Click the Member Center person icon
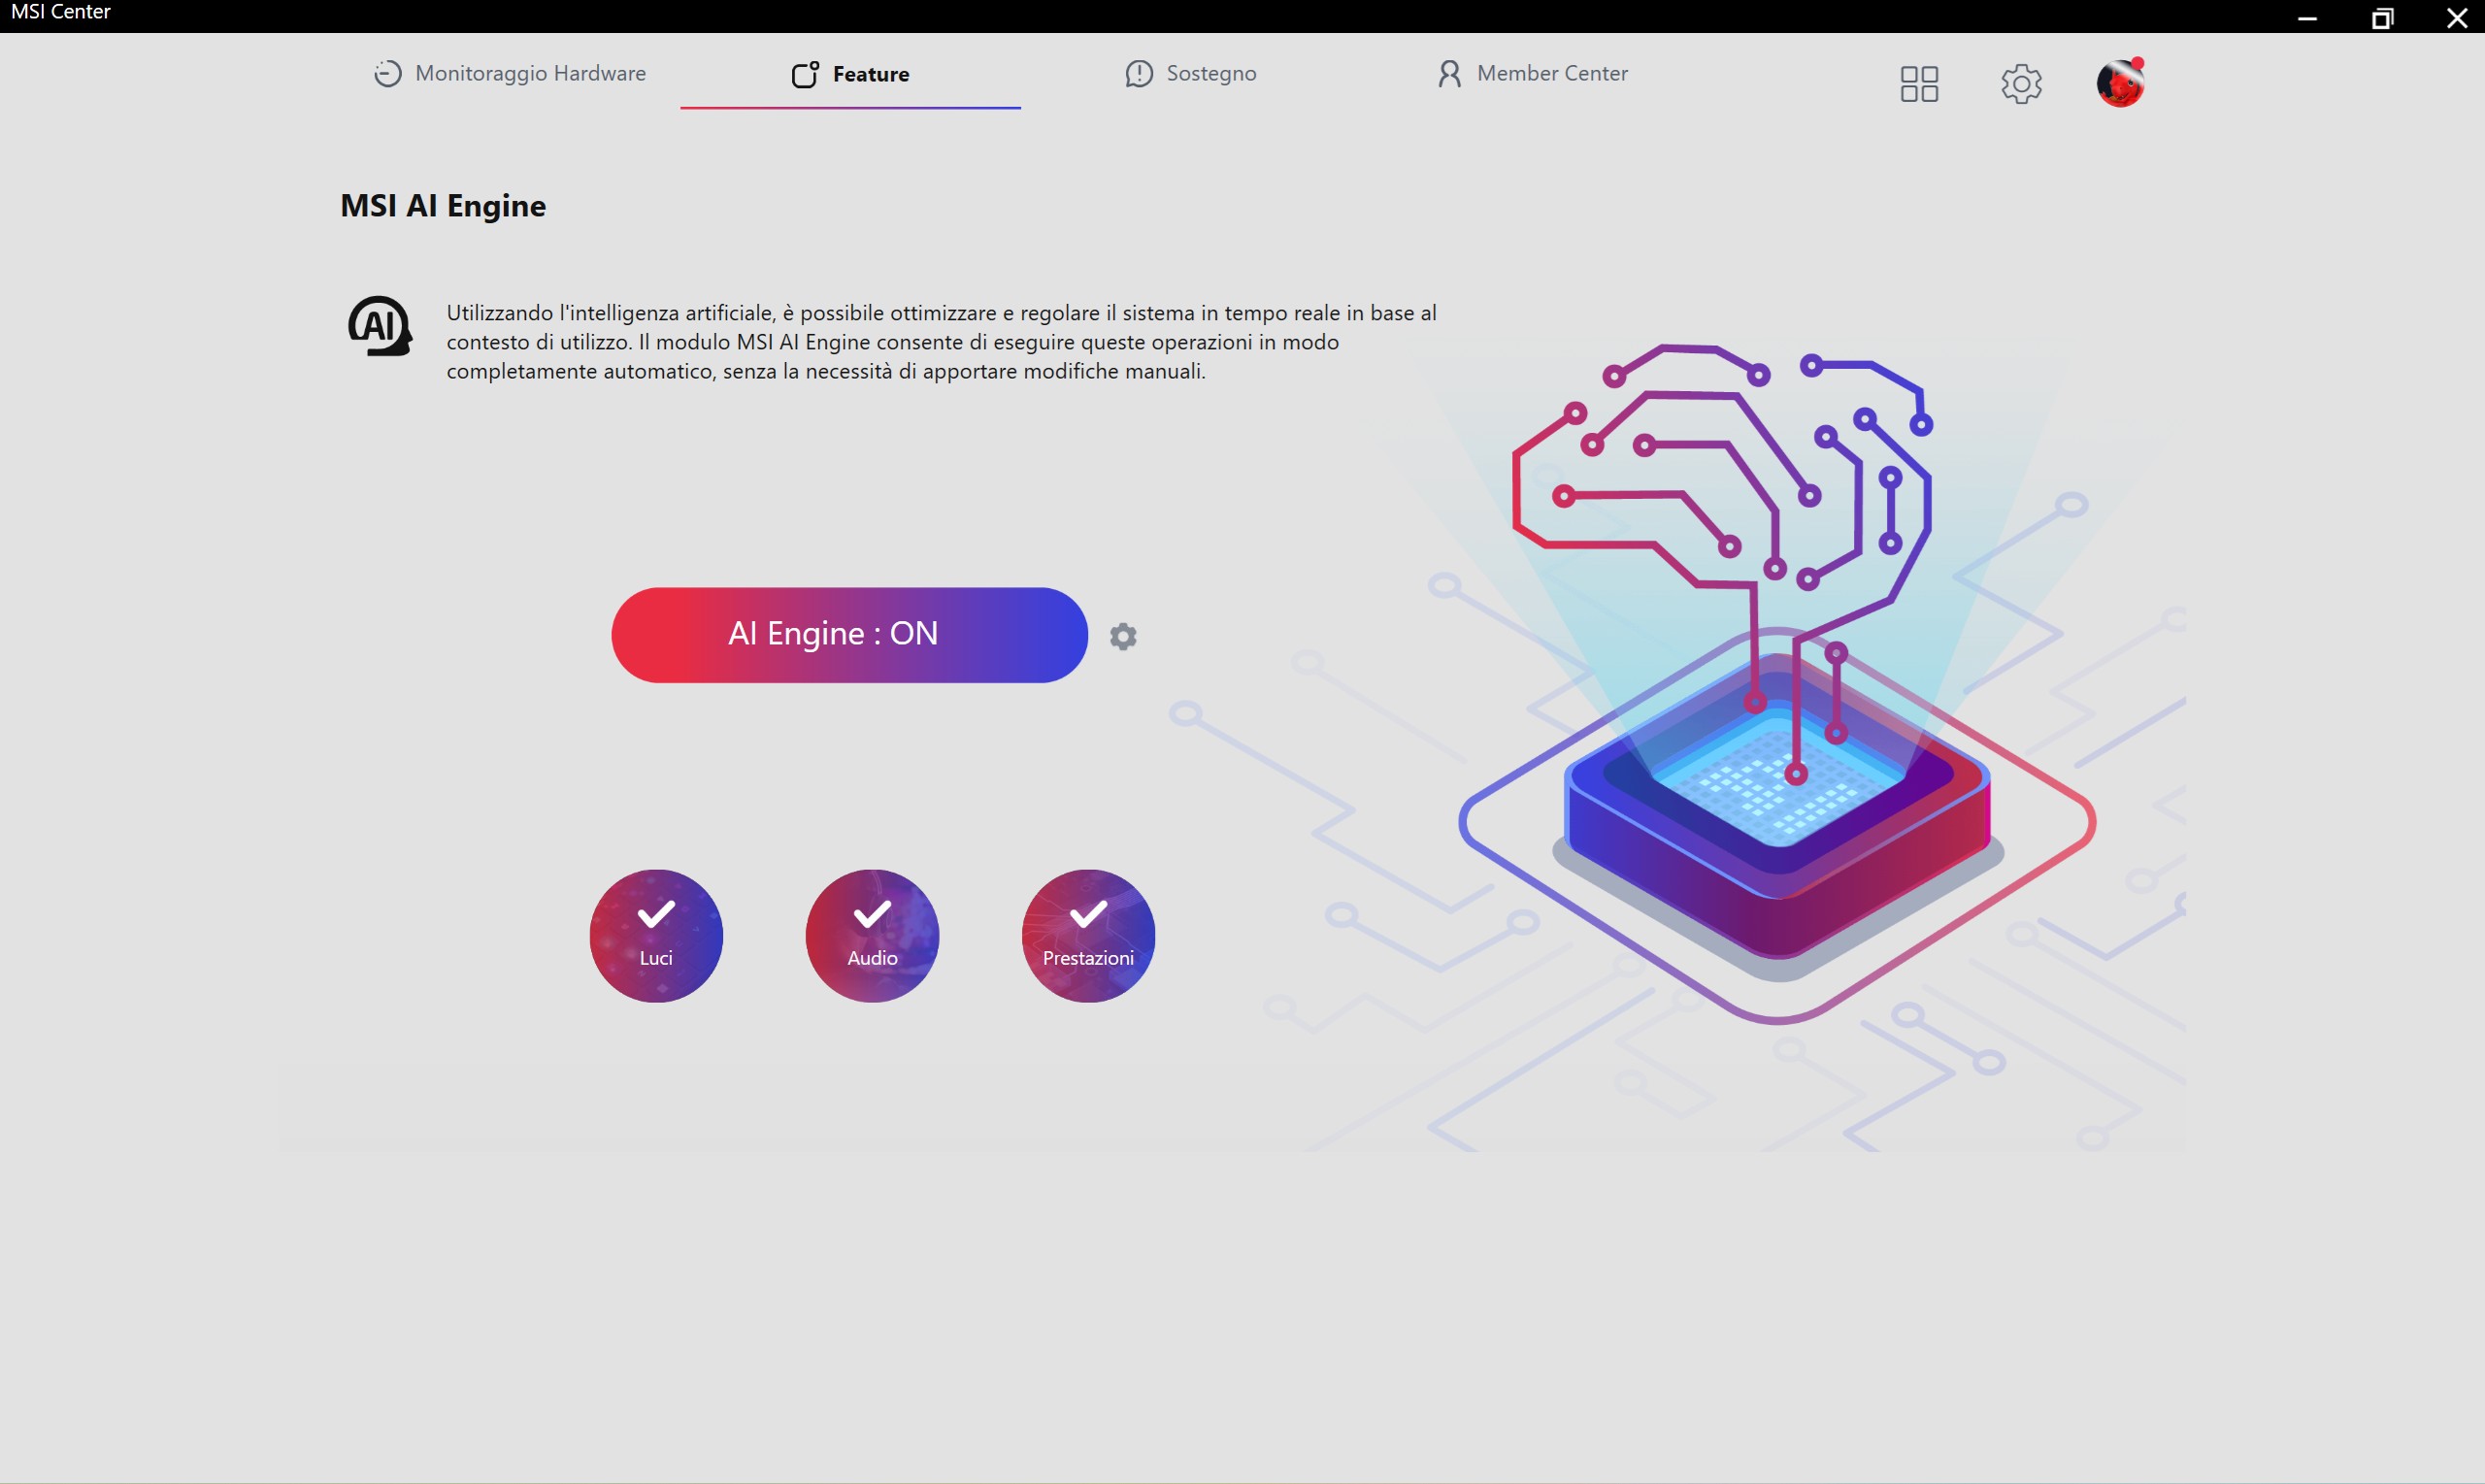The image size is (2485, 1484). coord(1448,74)
